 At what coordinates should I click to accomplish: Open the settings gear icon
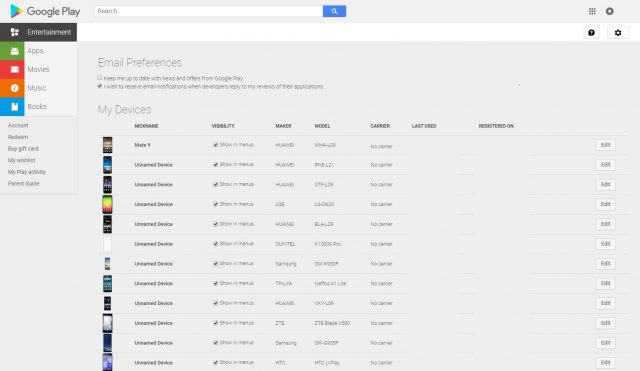[x=618, y=33]
